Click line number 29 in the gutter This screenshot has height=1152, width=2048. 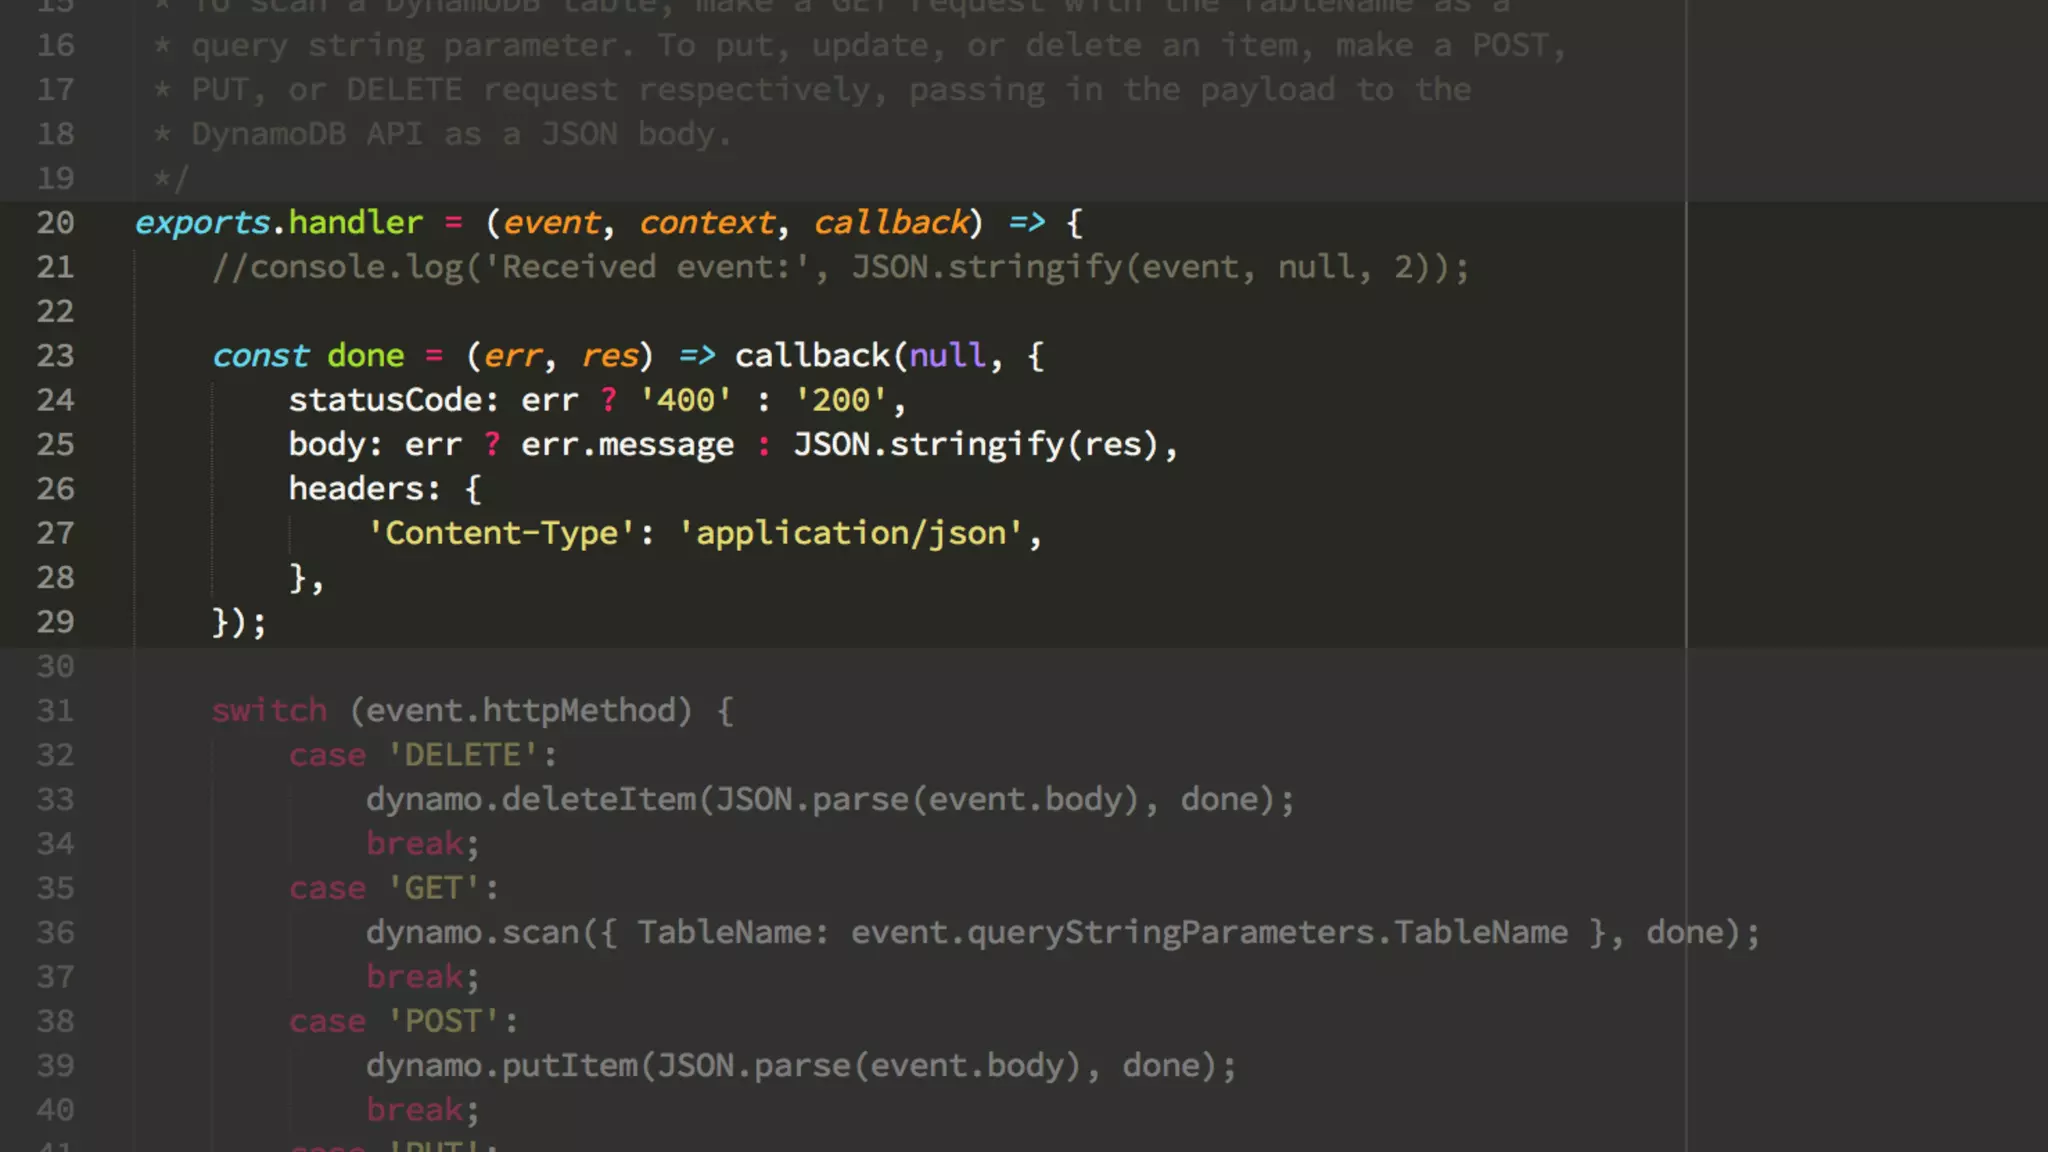55,621
